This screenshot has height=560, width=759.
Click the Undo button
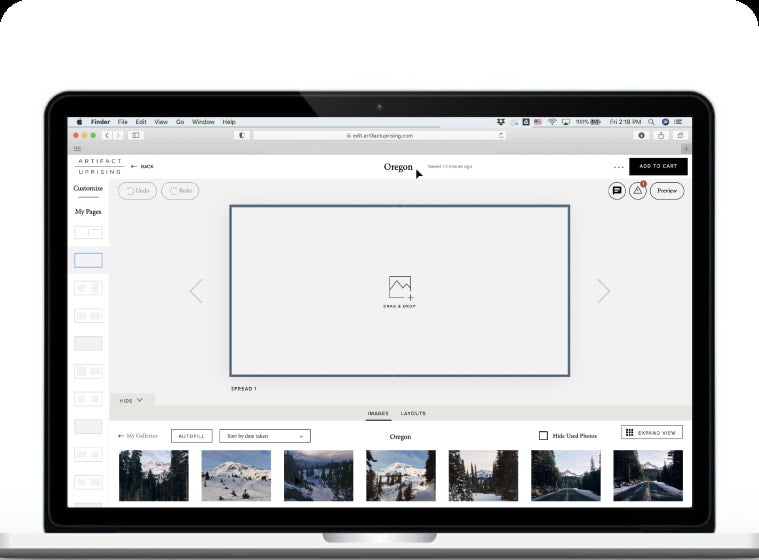click(137, 191)
